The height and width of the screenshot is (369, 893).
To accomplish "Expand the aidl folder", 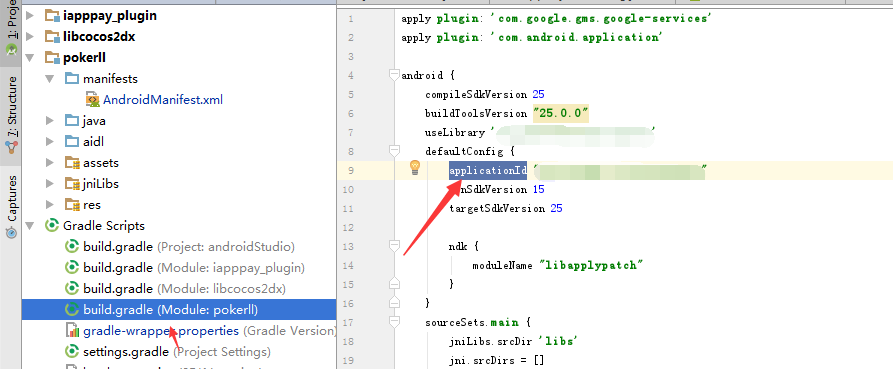I will point(50,142).
